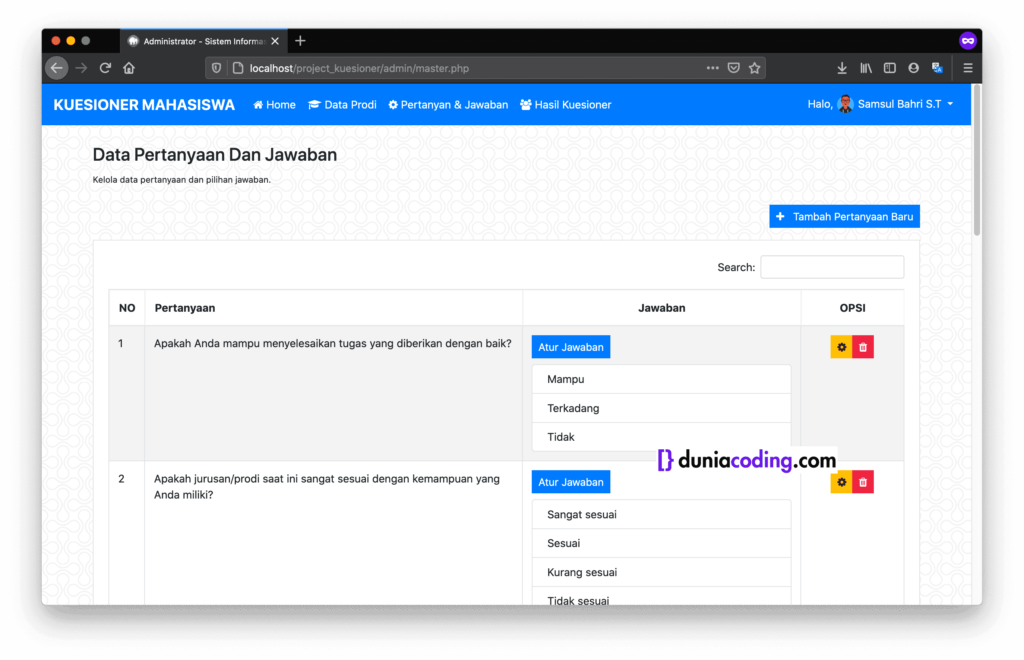Open the Firefox hamburger menu
Viewport: 1024px width, 660px height.
pos(967,68)
